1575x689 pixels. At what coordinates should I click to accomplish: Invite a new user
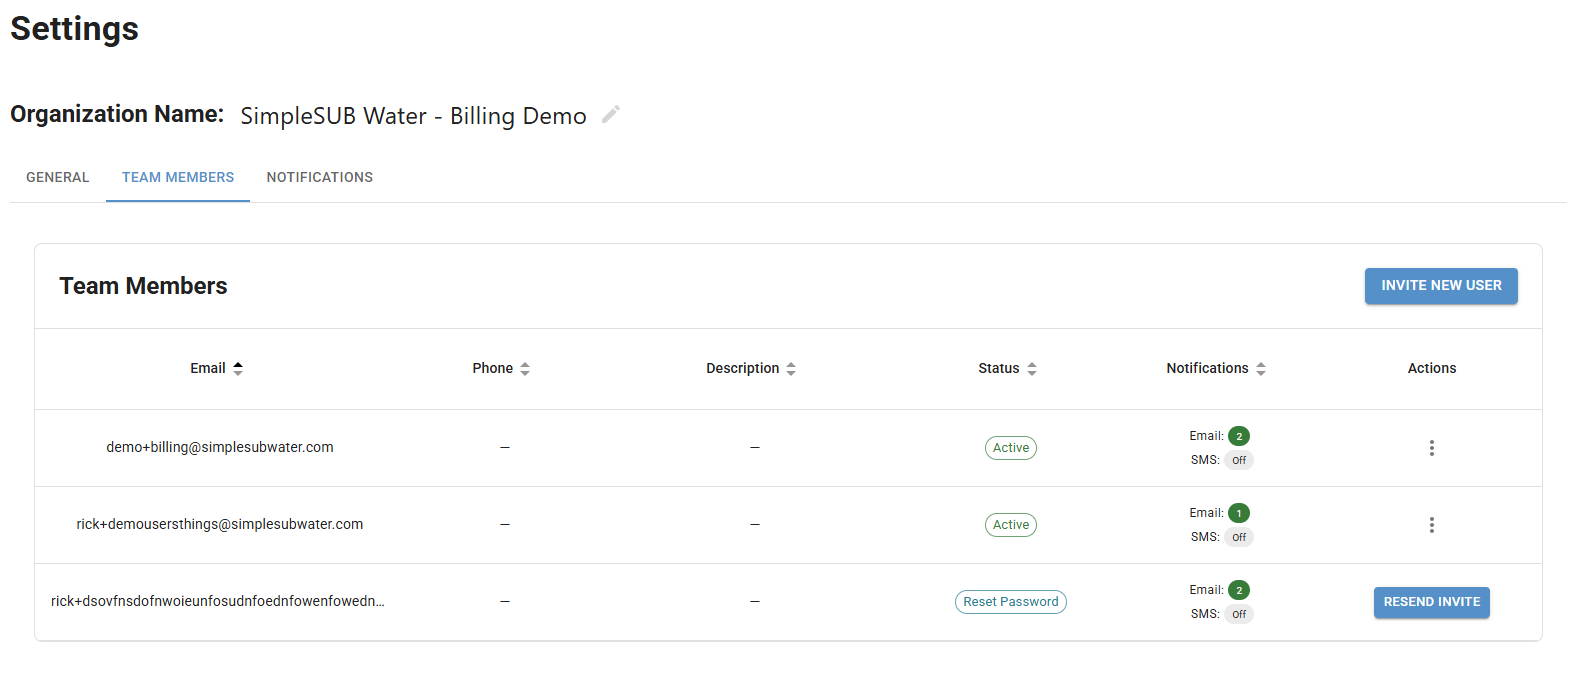coord(1441,286)
